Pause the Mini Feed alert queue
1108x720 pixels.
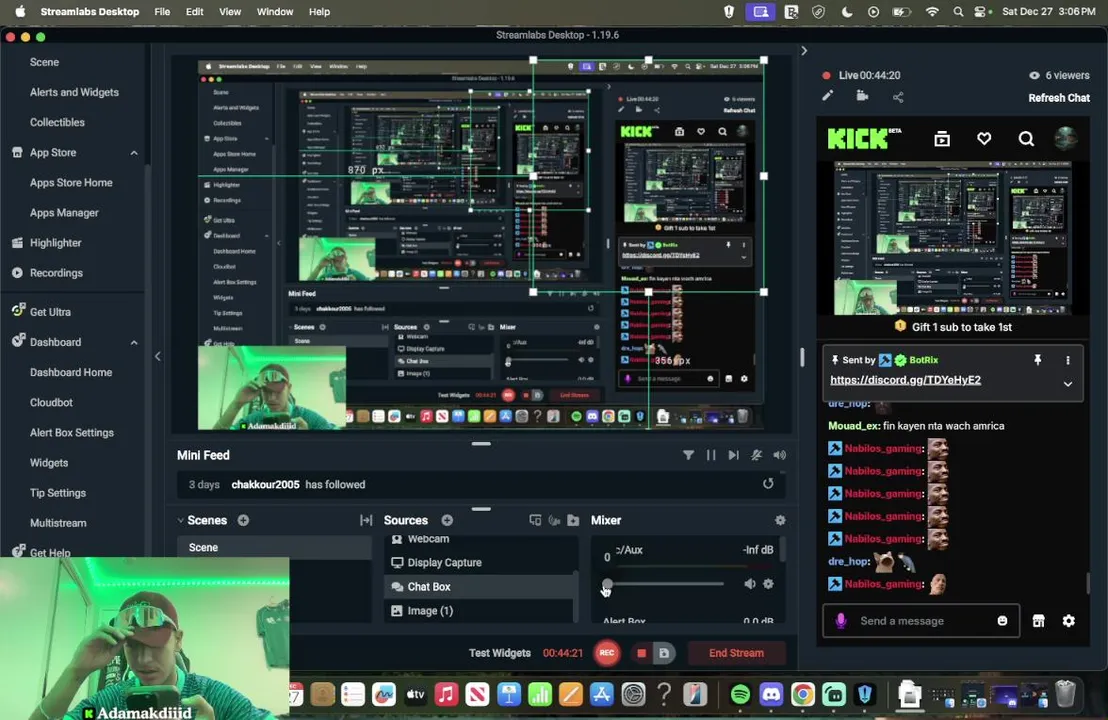point(711,455)
